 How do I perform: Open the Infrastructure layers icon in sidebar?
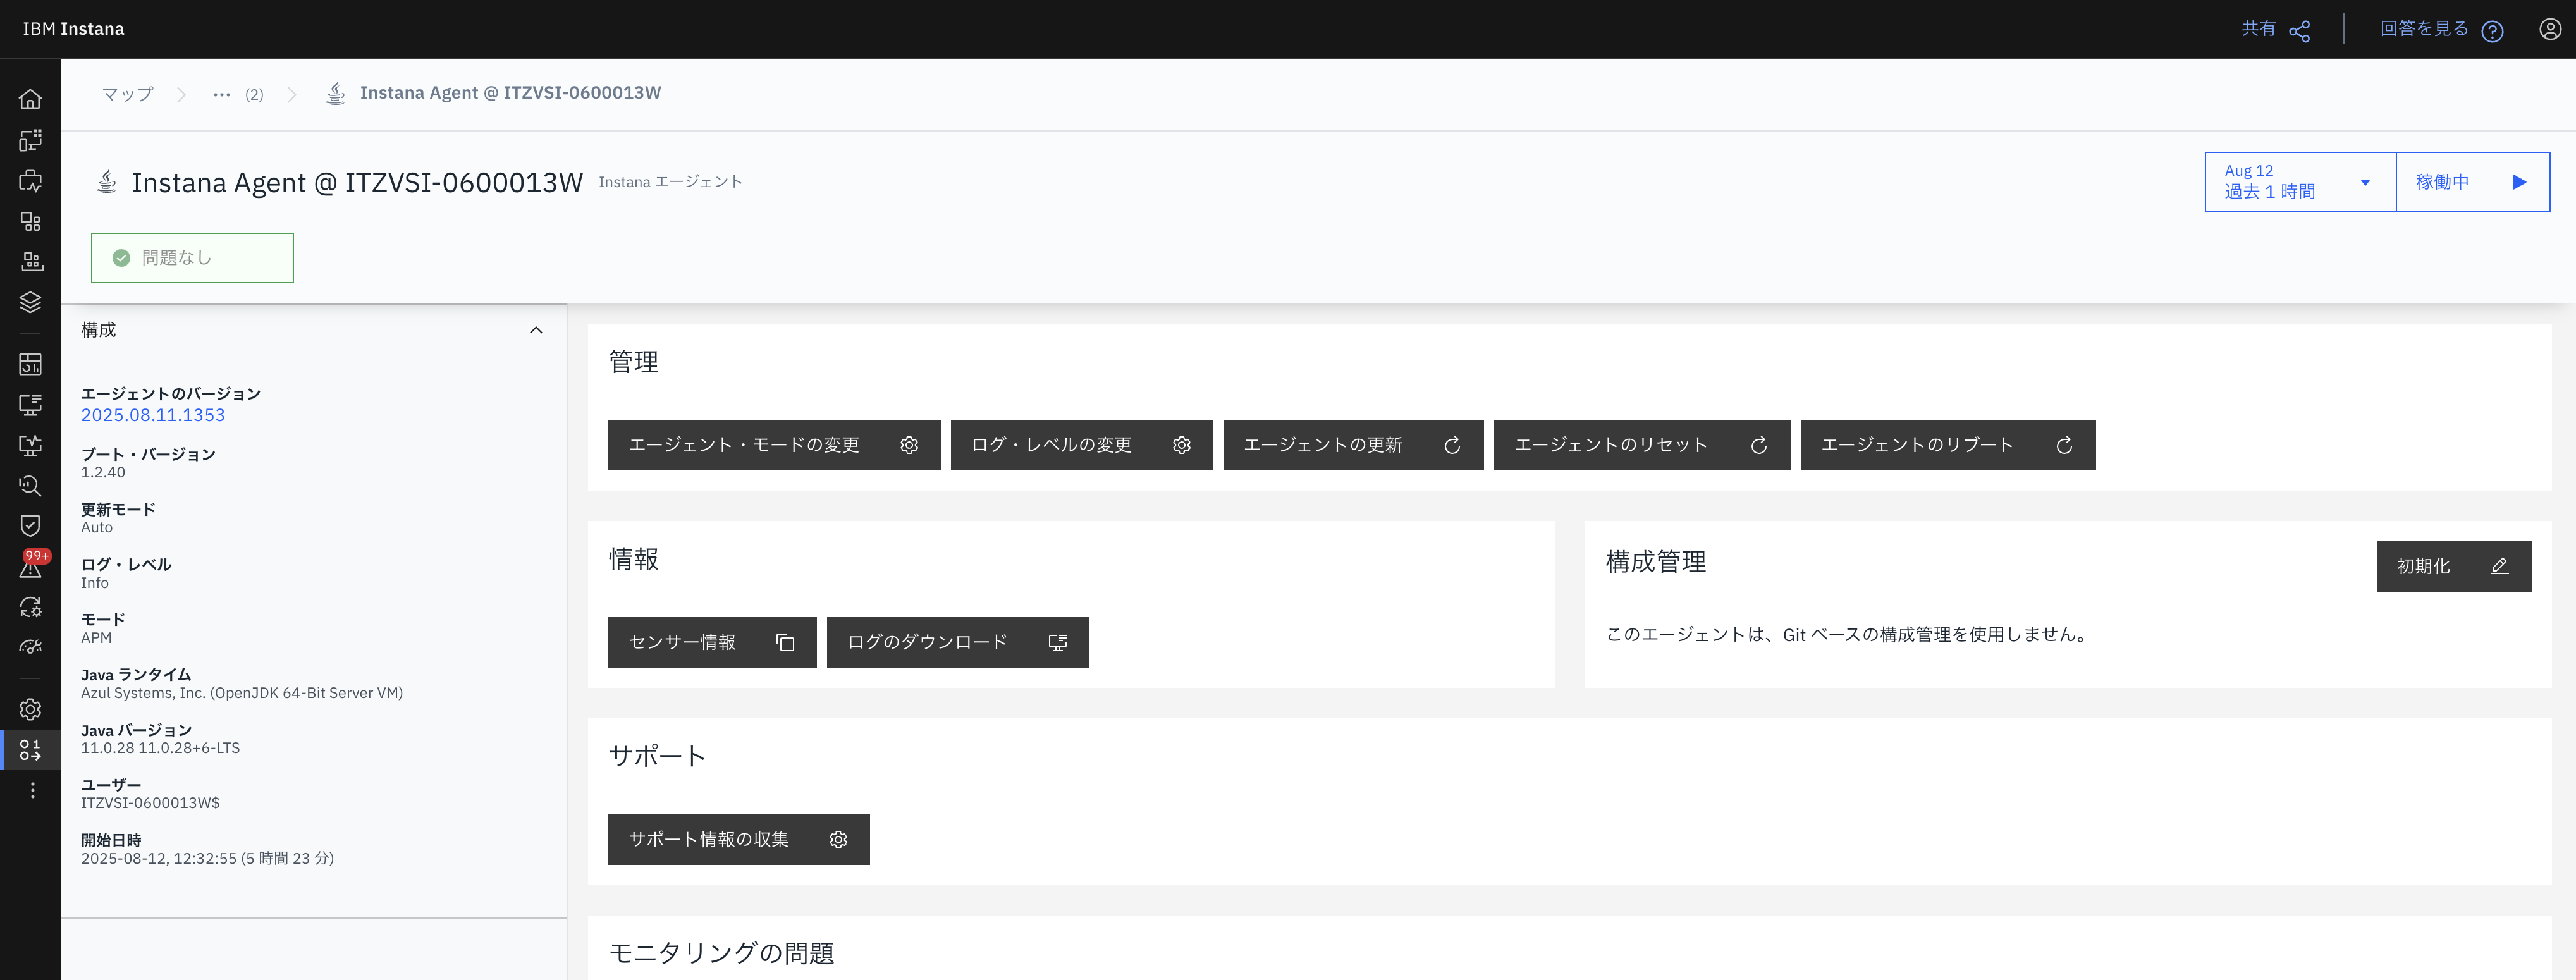click(30, 302)
